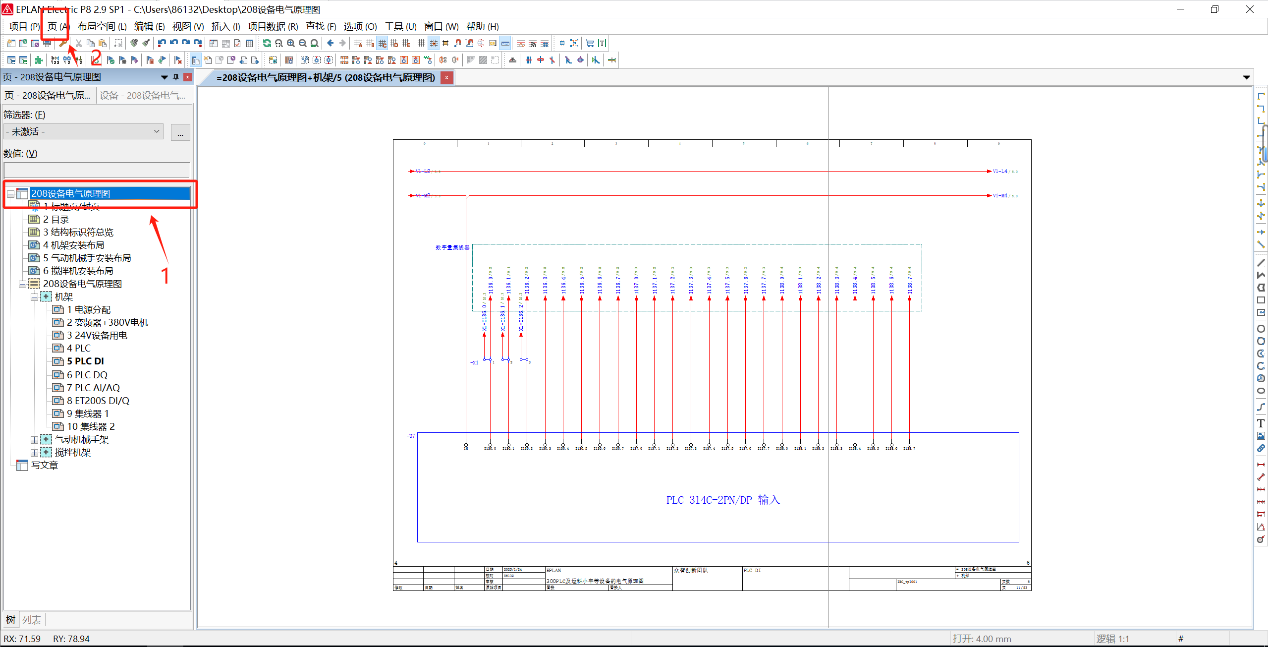Collapse the 208设备电气原理图 sub-structure node
1268x647 pixels.
point(21,284)
